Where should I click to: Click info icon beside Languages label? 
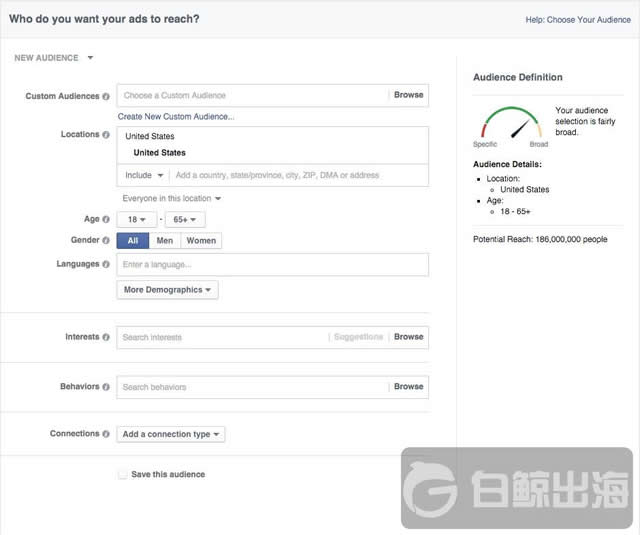tap(107, 264)
